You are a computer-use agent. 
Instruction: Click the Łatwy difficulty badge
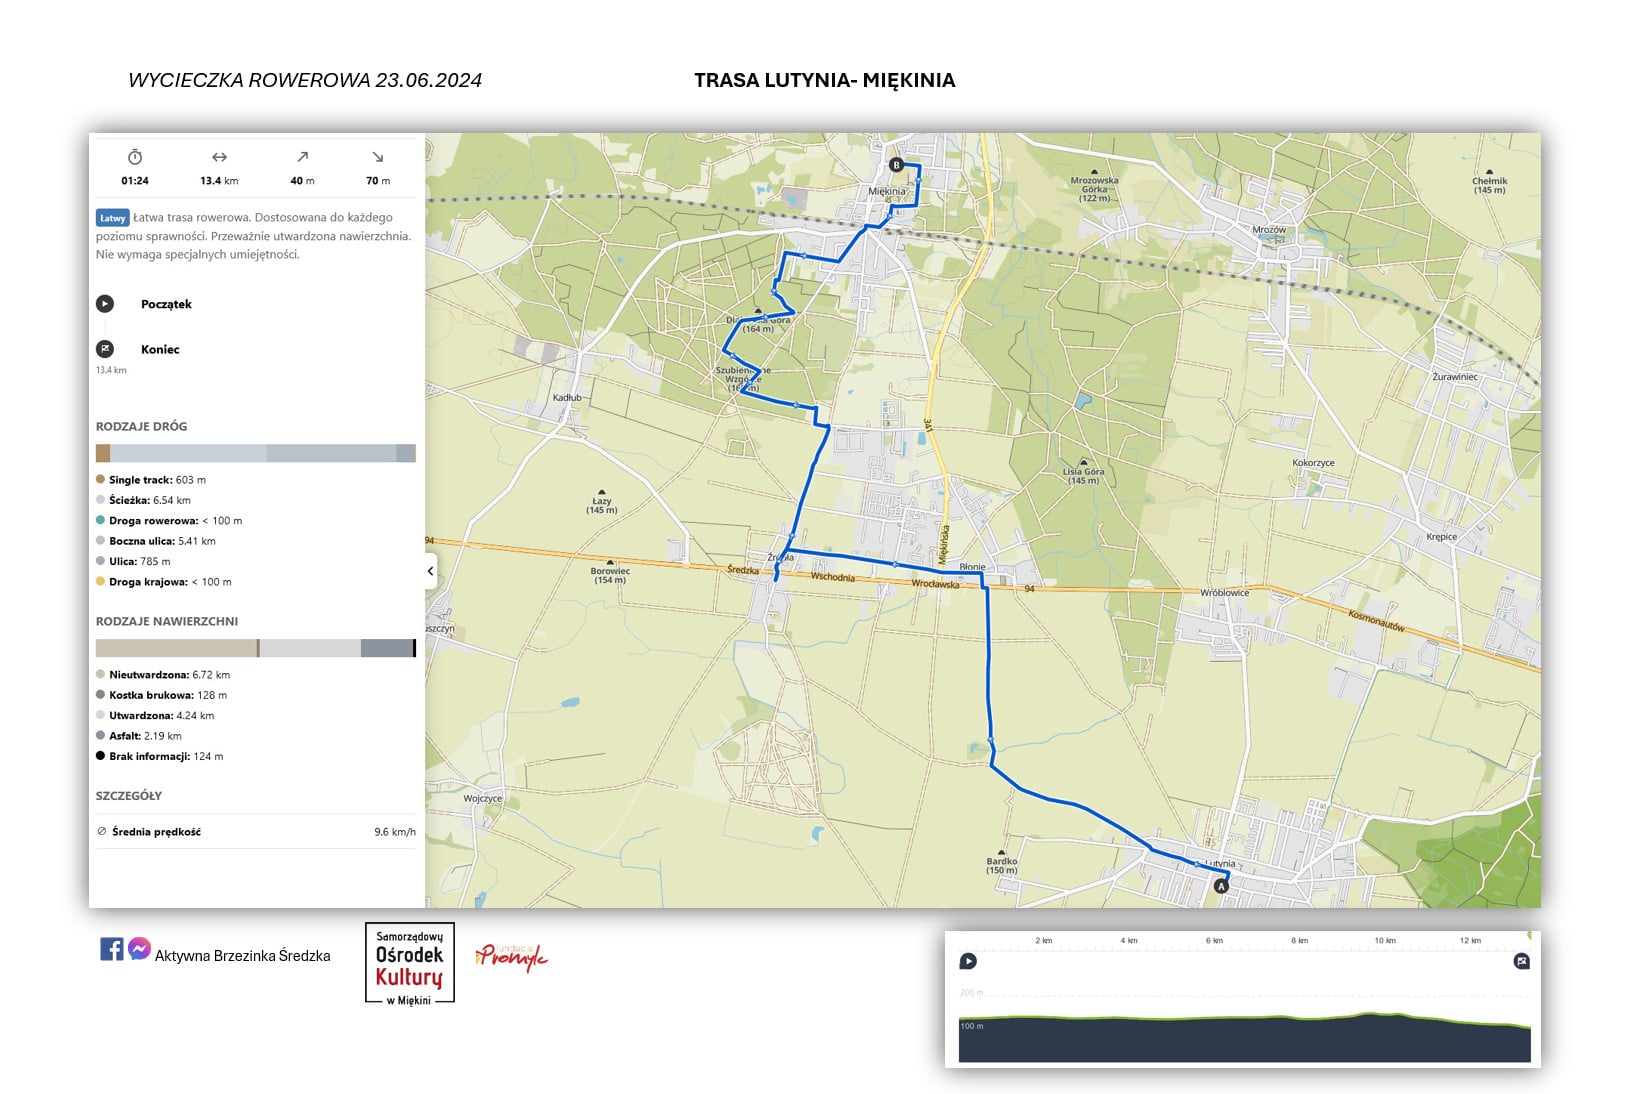pyautogui.click(x=112, y=218)
